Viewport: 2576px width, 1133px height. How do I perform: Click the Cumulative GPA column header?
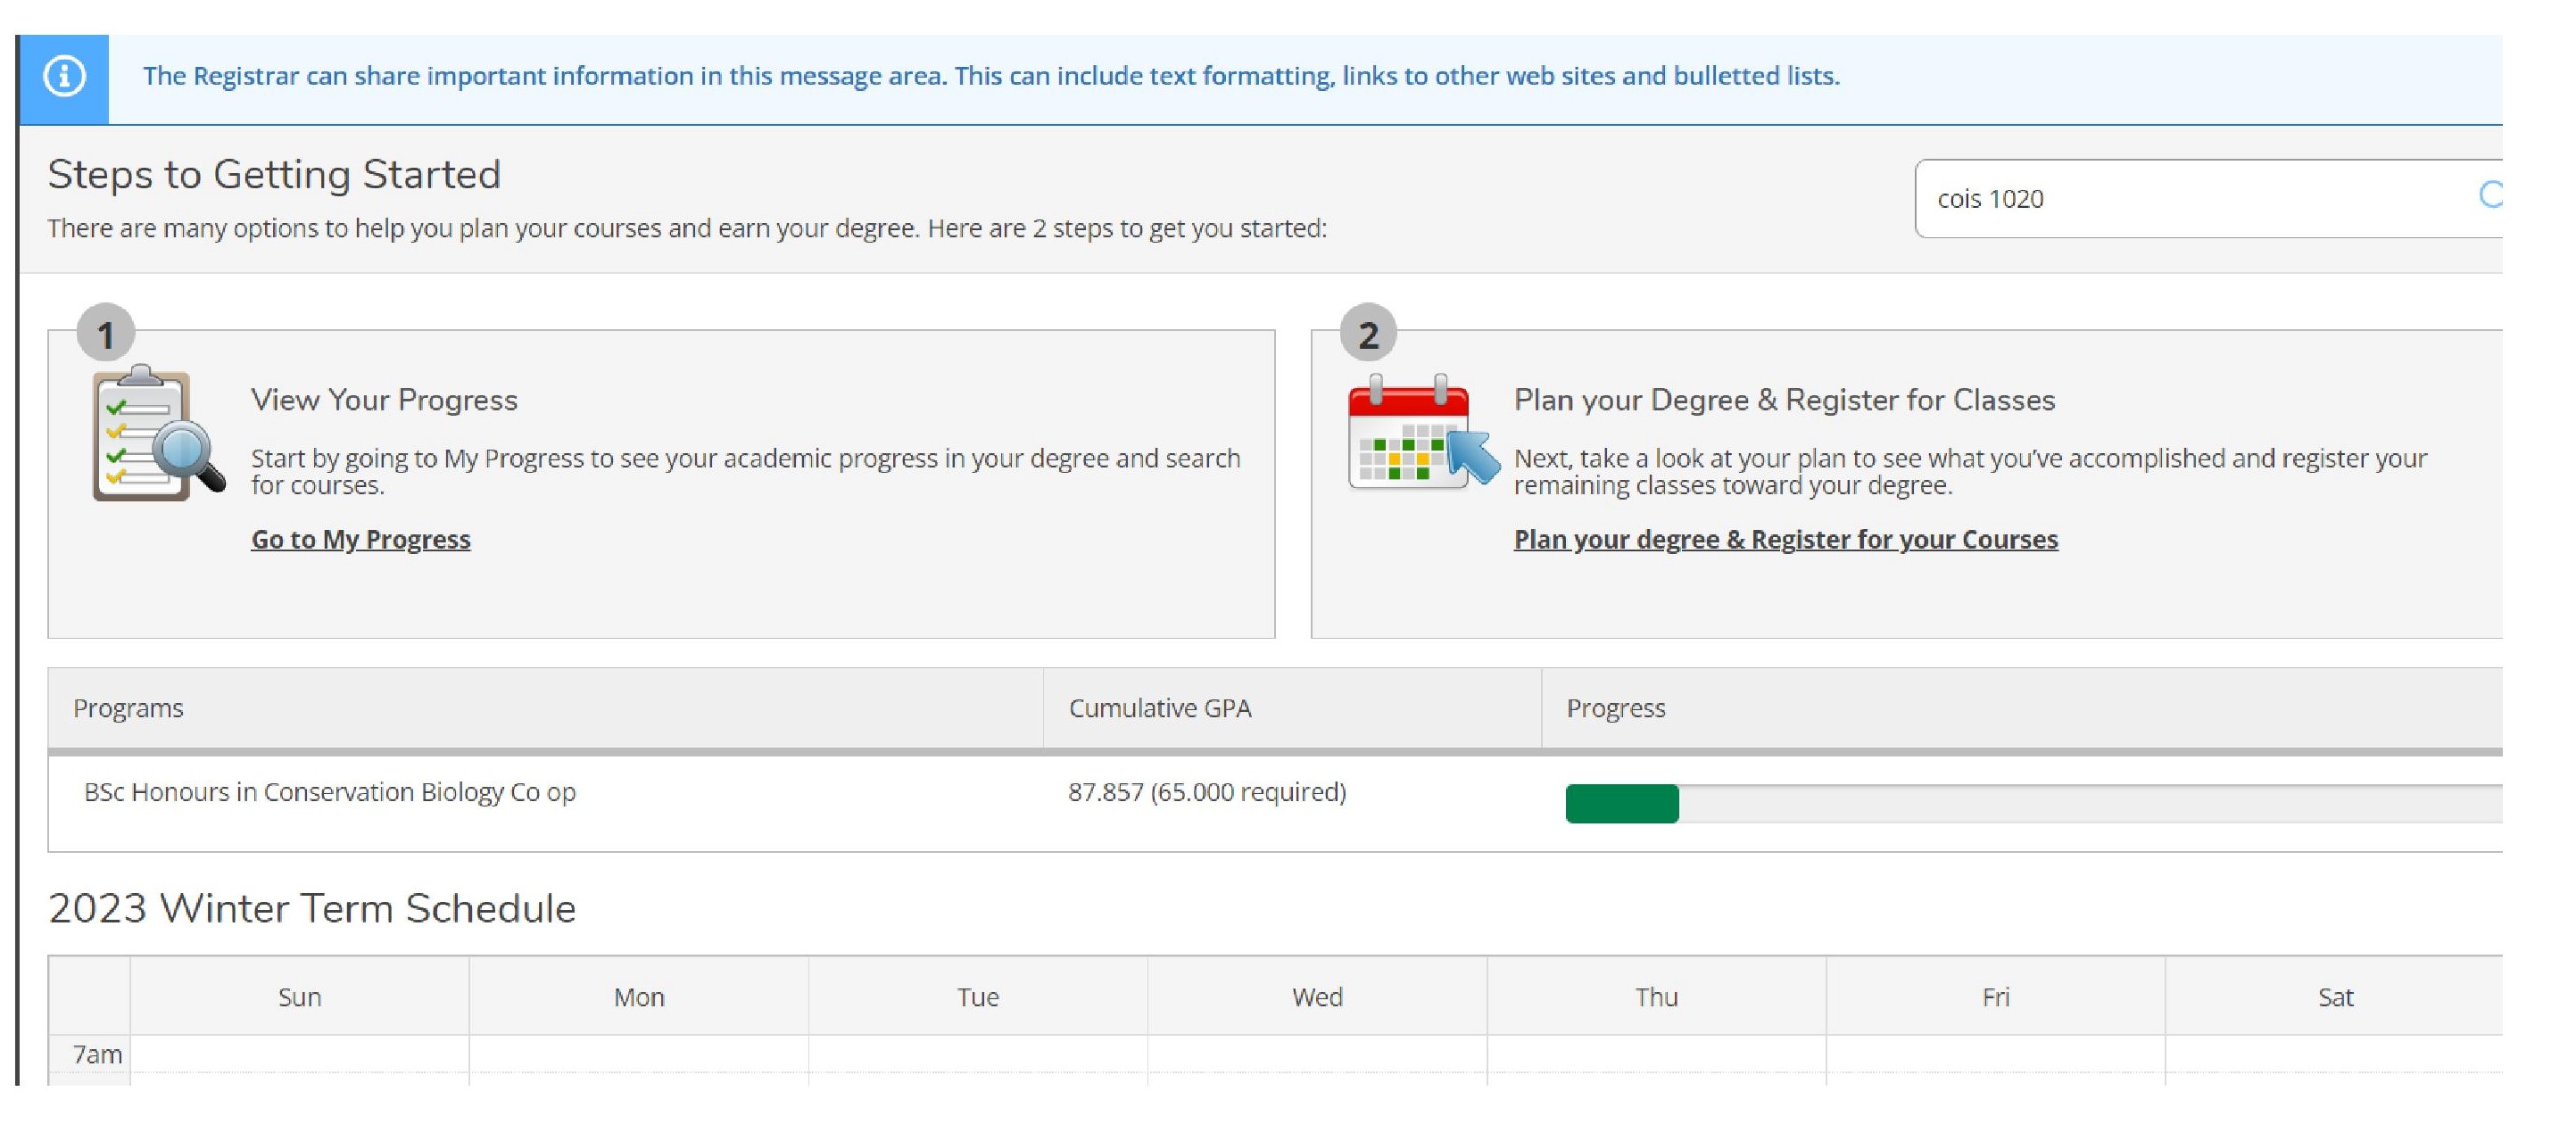point(1160,708)
